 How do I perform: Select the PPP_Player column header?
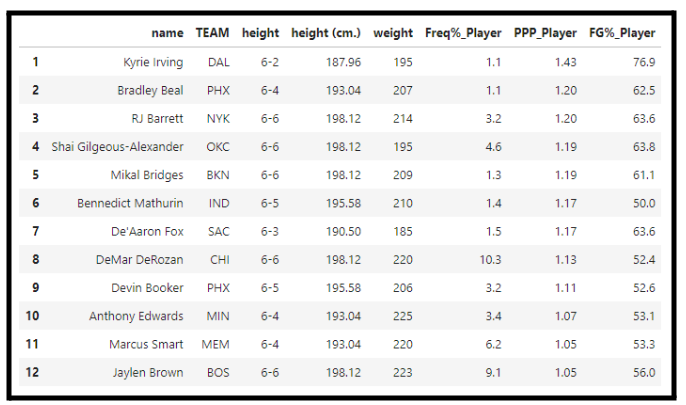tap(545, 33)
